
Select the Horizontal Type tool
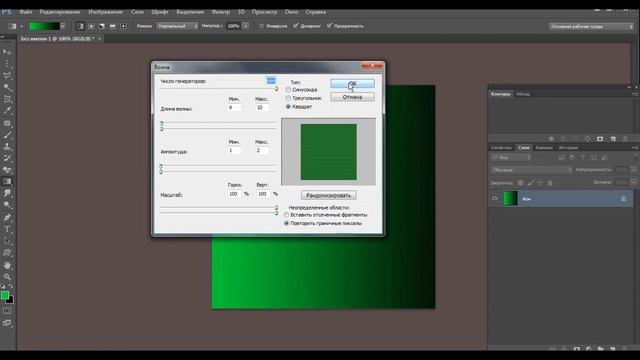(x=7, y=229)
